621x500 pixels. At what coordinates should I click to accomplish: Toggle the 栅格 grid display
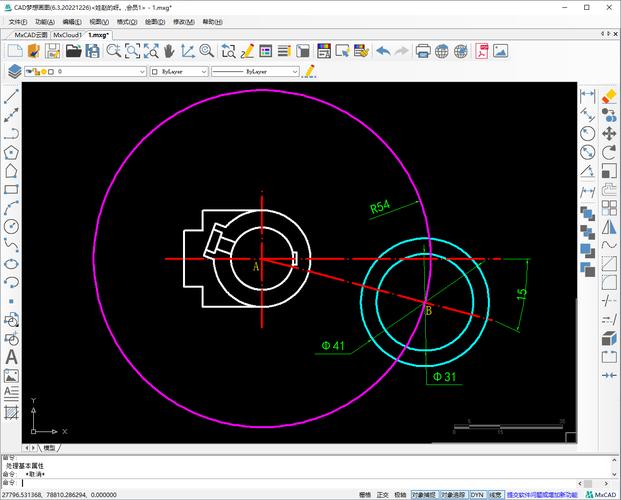[x=363, y=494]
